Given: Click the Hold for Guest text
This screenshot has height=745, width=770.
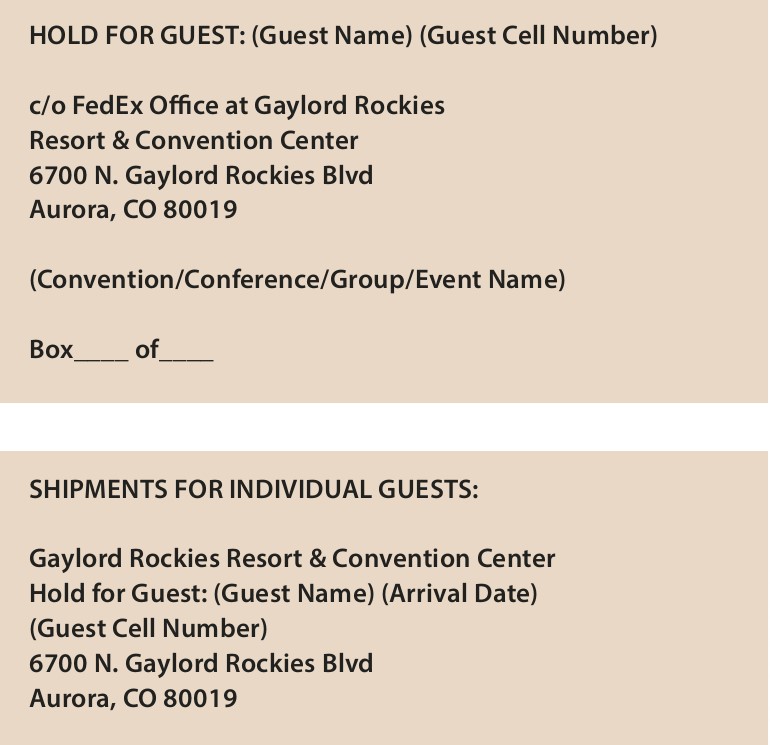Looking at the screenshot, I should 119,594.
